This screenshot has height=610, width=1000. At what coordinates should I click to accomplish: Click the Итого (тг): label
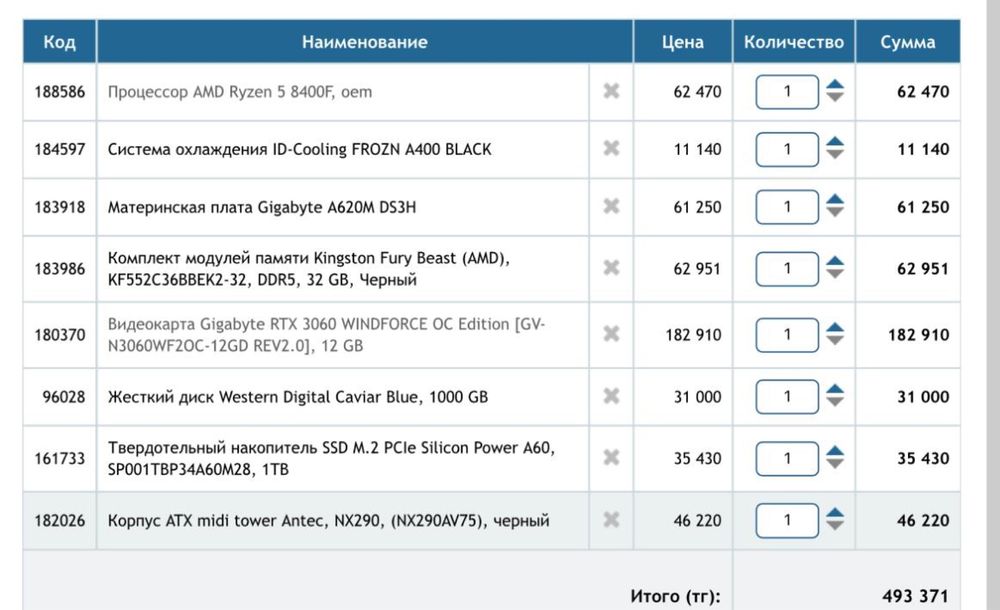[x=675, y=596]
